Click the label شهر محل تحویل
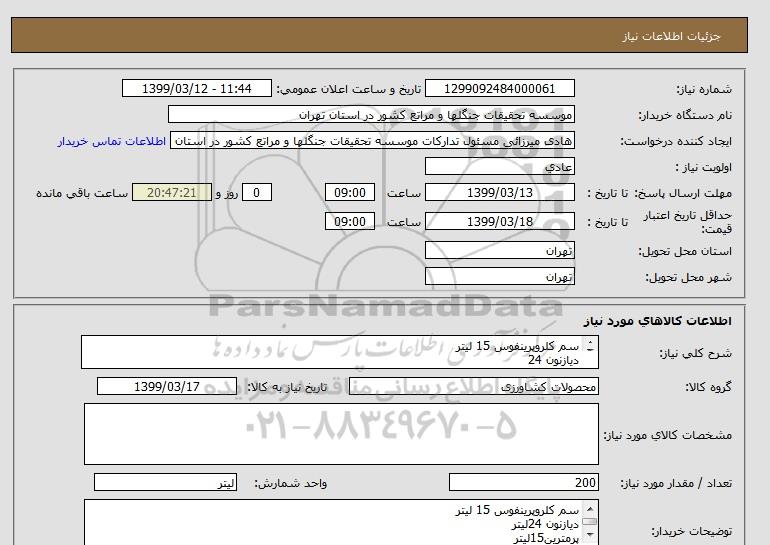This screenshot has width=770, height=545. [x=688, y=277]
